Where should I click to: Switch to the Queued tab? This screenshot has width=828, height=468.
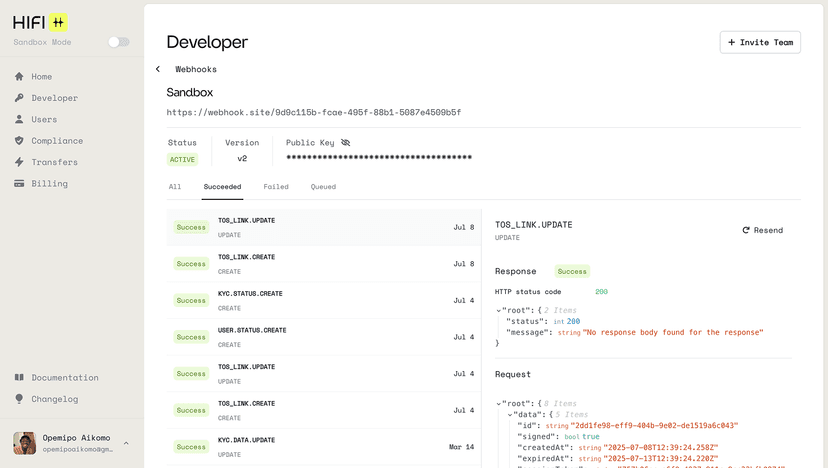pos(323,186)
